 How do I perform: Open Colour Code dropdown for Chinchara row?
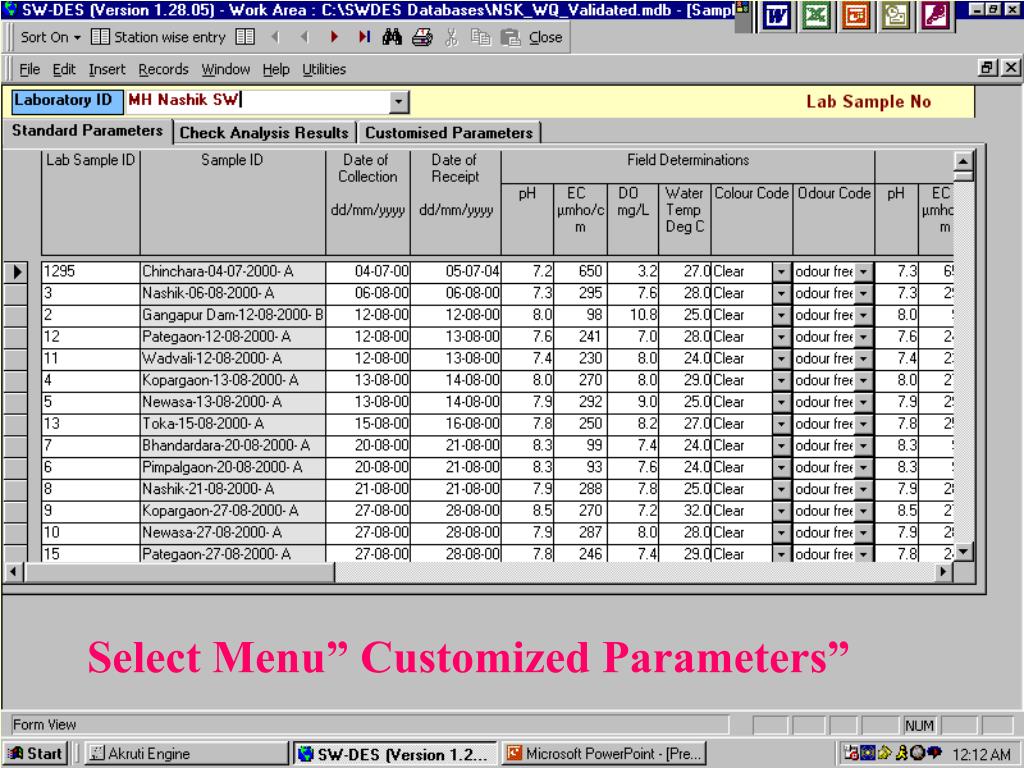tap(781, 272)
